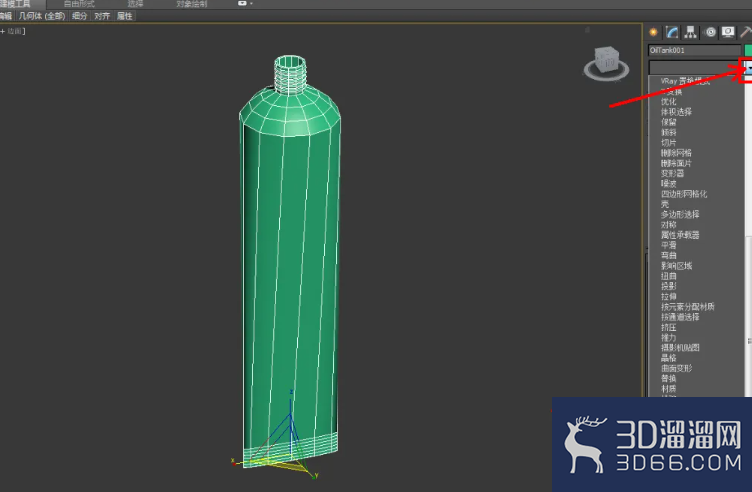The image size is (752, 492).
Task: Choose 切片 modifier from list
Action: pyautogui.click(x=669, y=142)
